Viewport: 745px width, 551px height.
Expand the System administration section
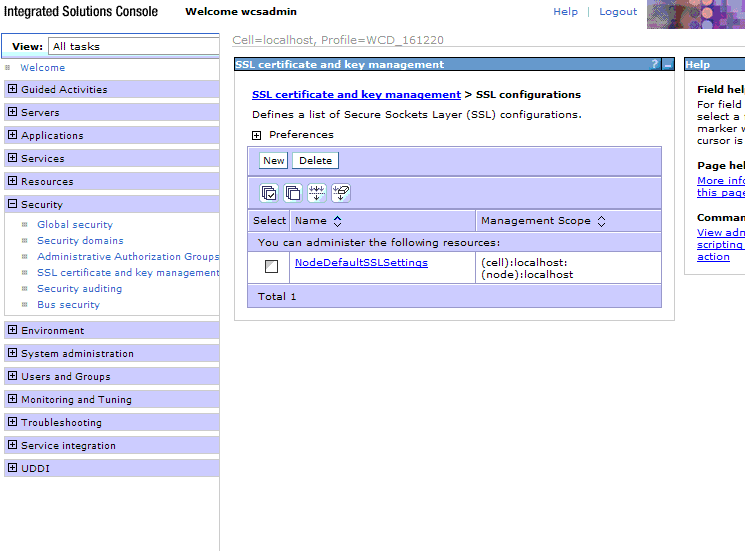click(x=12, y=353)
